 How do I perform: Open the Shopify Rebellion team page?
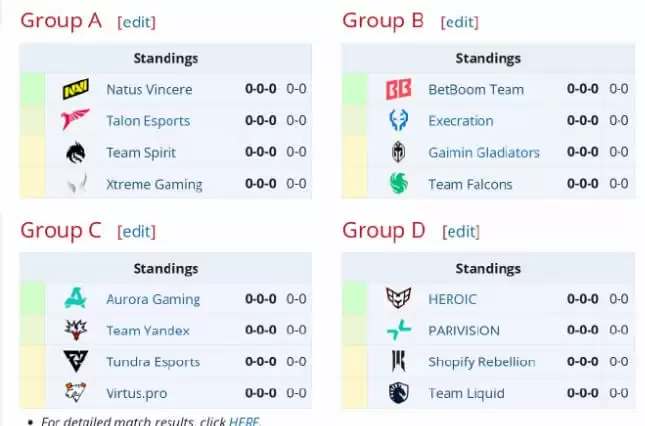pyautogui.click(x=481, y=362)
